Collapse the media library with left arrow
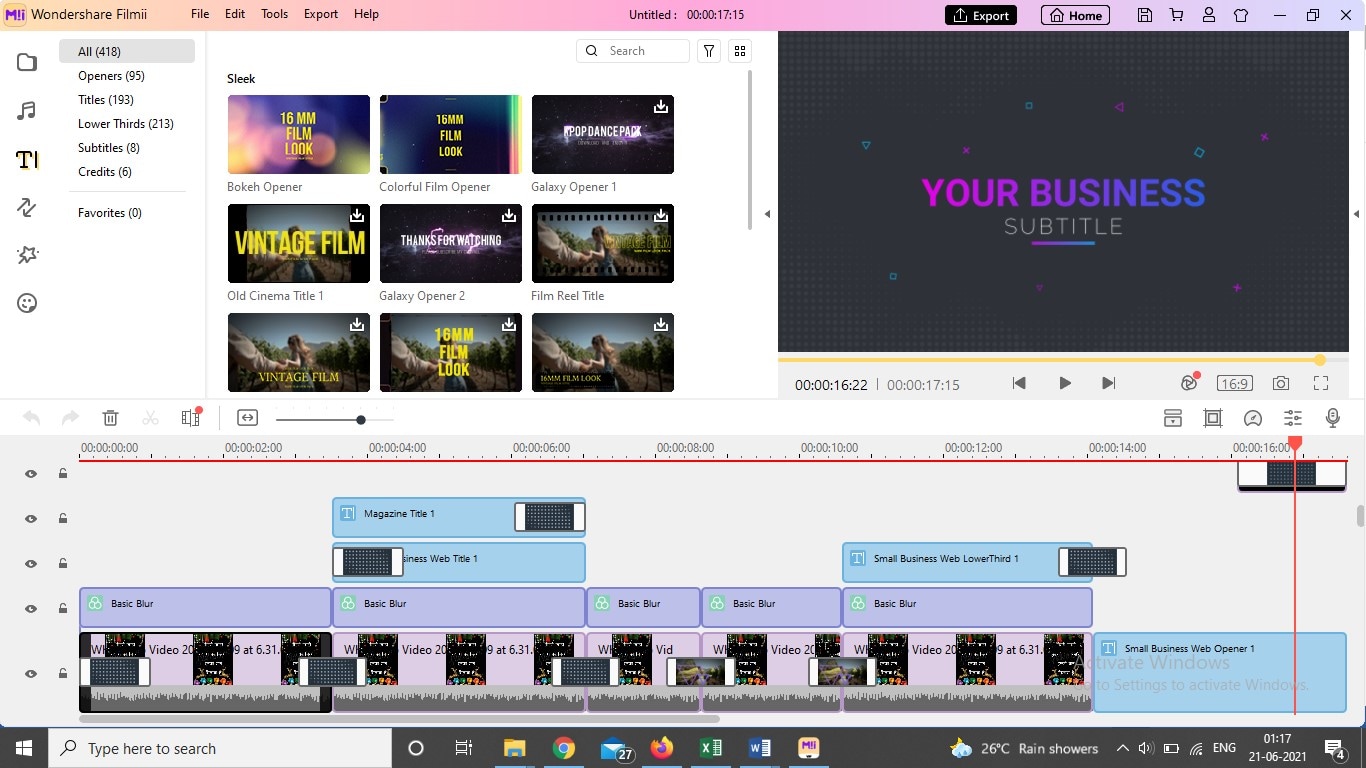This screenshot has width=1366, height=768. pyautogui.click(x=767, y=214)
